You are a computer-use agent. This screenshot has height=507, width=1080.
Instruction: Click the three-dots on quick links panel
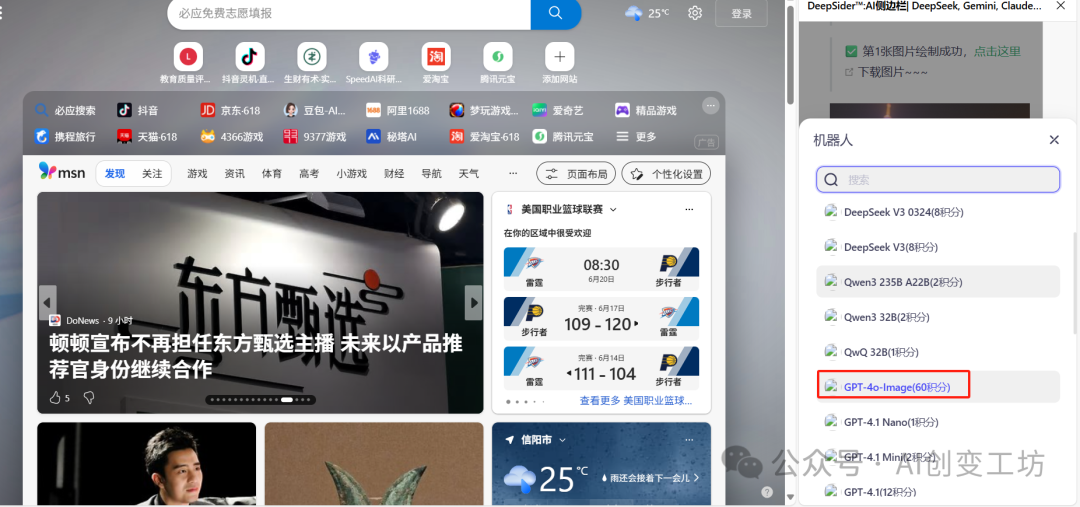[x=711, y=105]
